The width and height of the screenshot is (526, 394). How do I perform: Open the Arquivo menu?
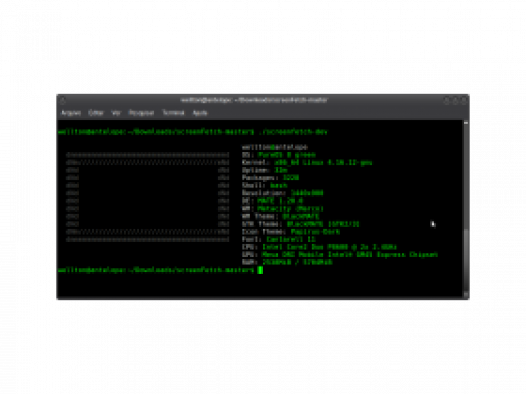71,113
